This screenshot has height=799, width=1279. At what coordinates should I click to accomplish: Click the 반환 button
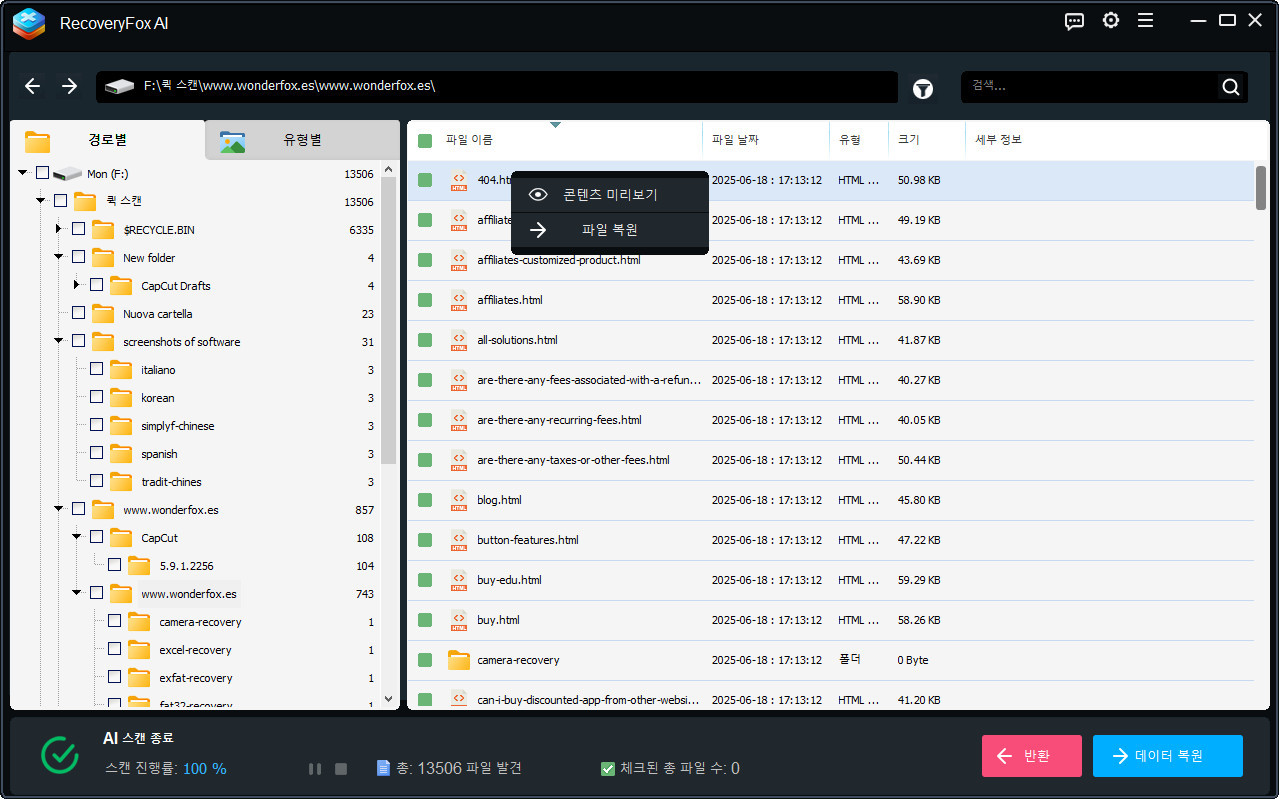(1031, 756)
